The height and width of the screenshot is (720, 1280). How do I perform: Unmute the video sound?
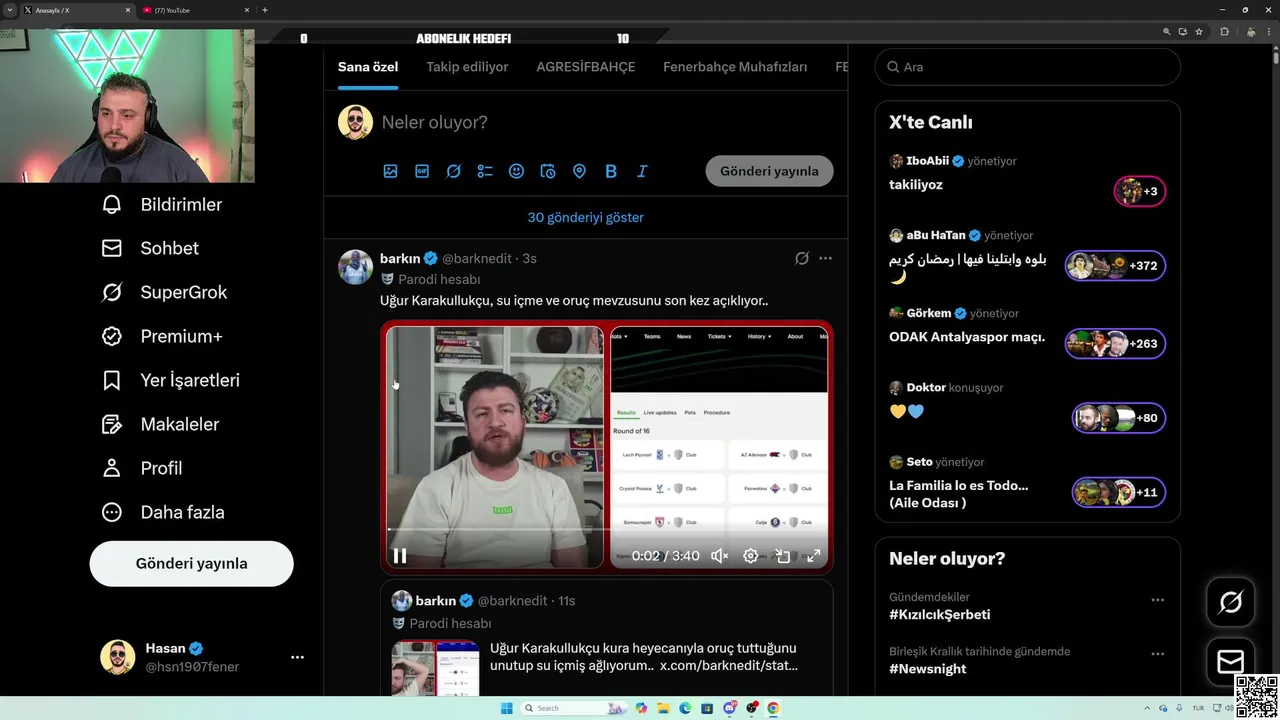tap(719, 556)
